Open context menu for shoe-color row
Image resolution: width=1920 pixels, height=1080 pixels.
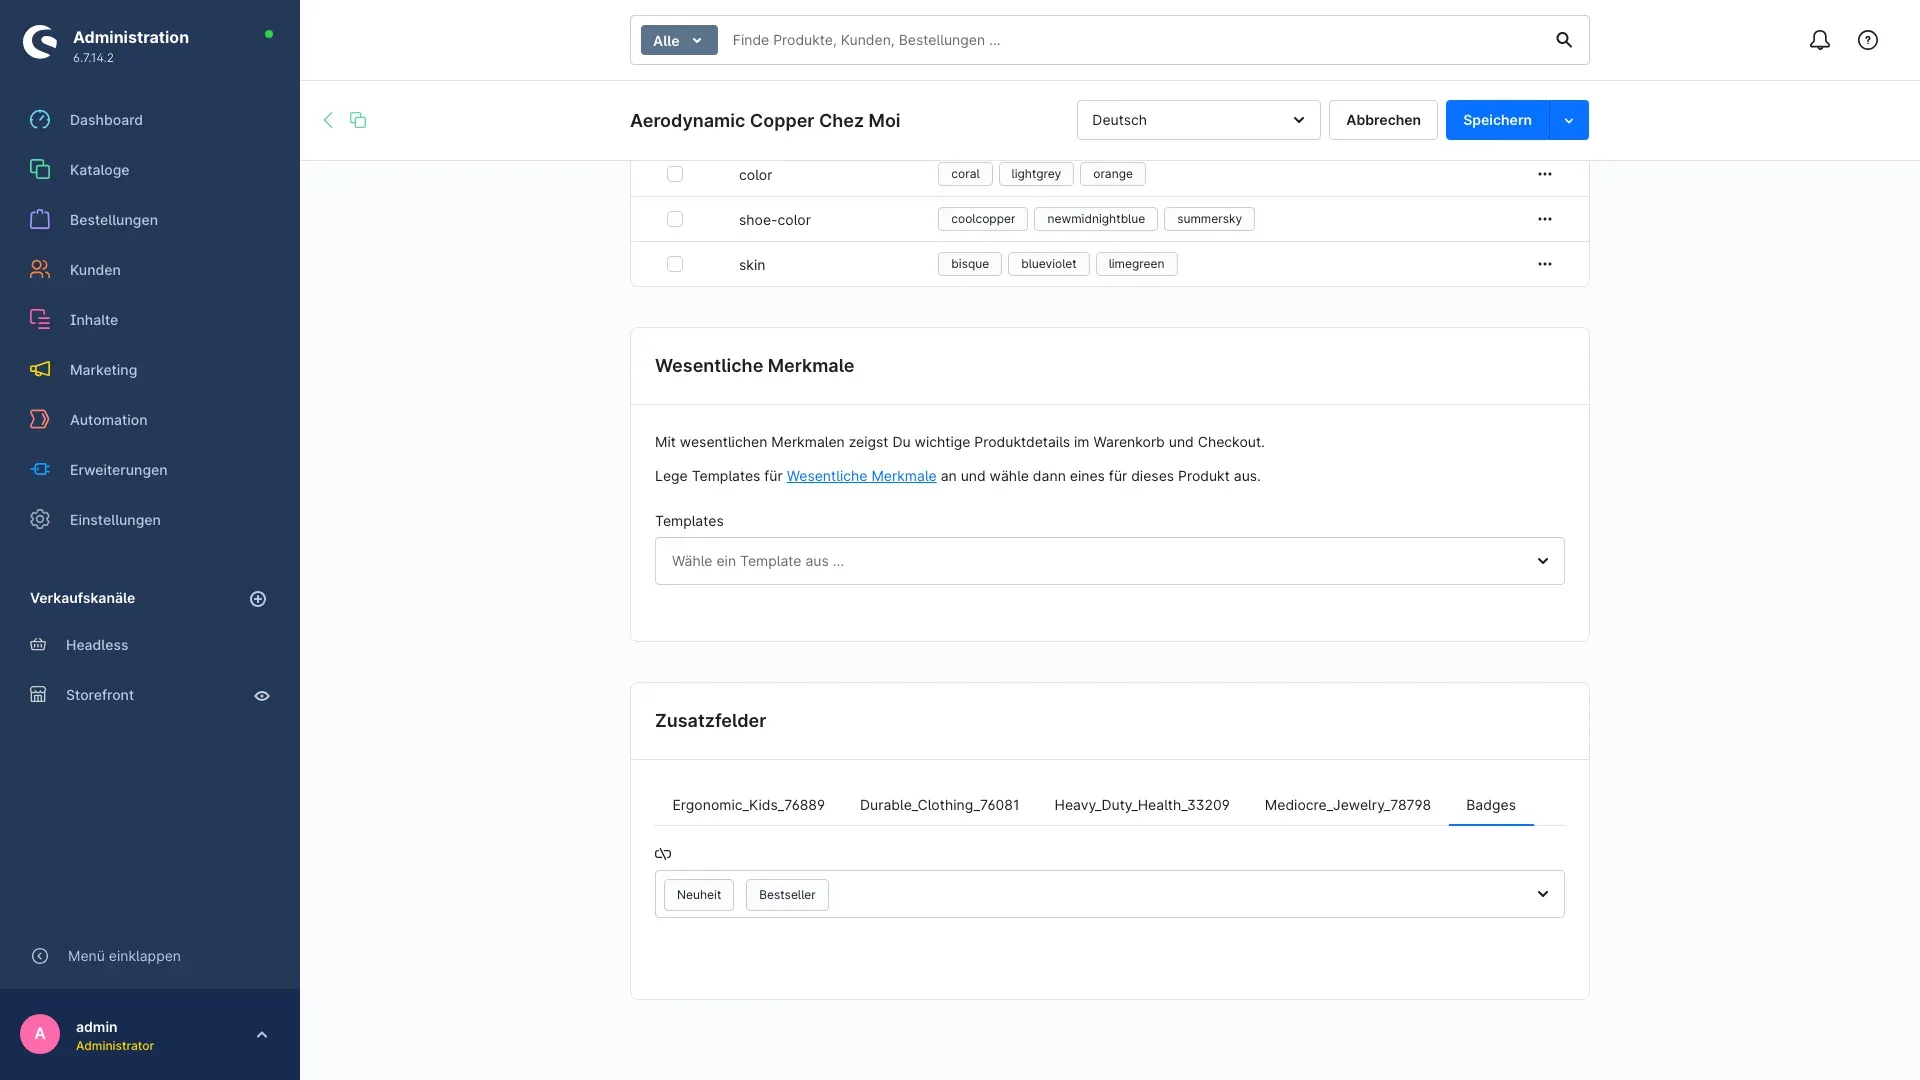[x=1545, y=219]
